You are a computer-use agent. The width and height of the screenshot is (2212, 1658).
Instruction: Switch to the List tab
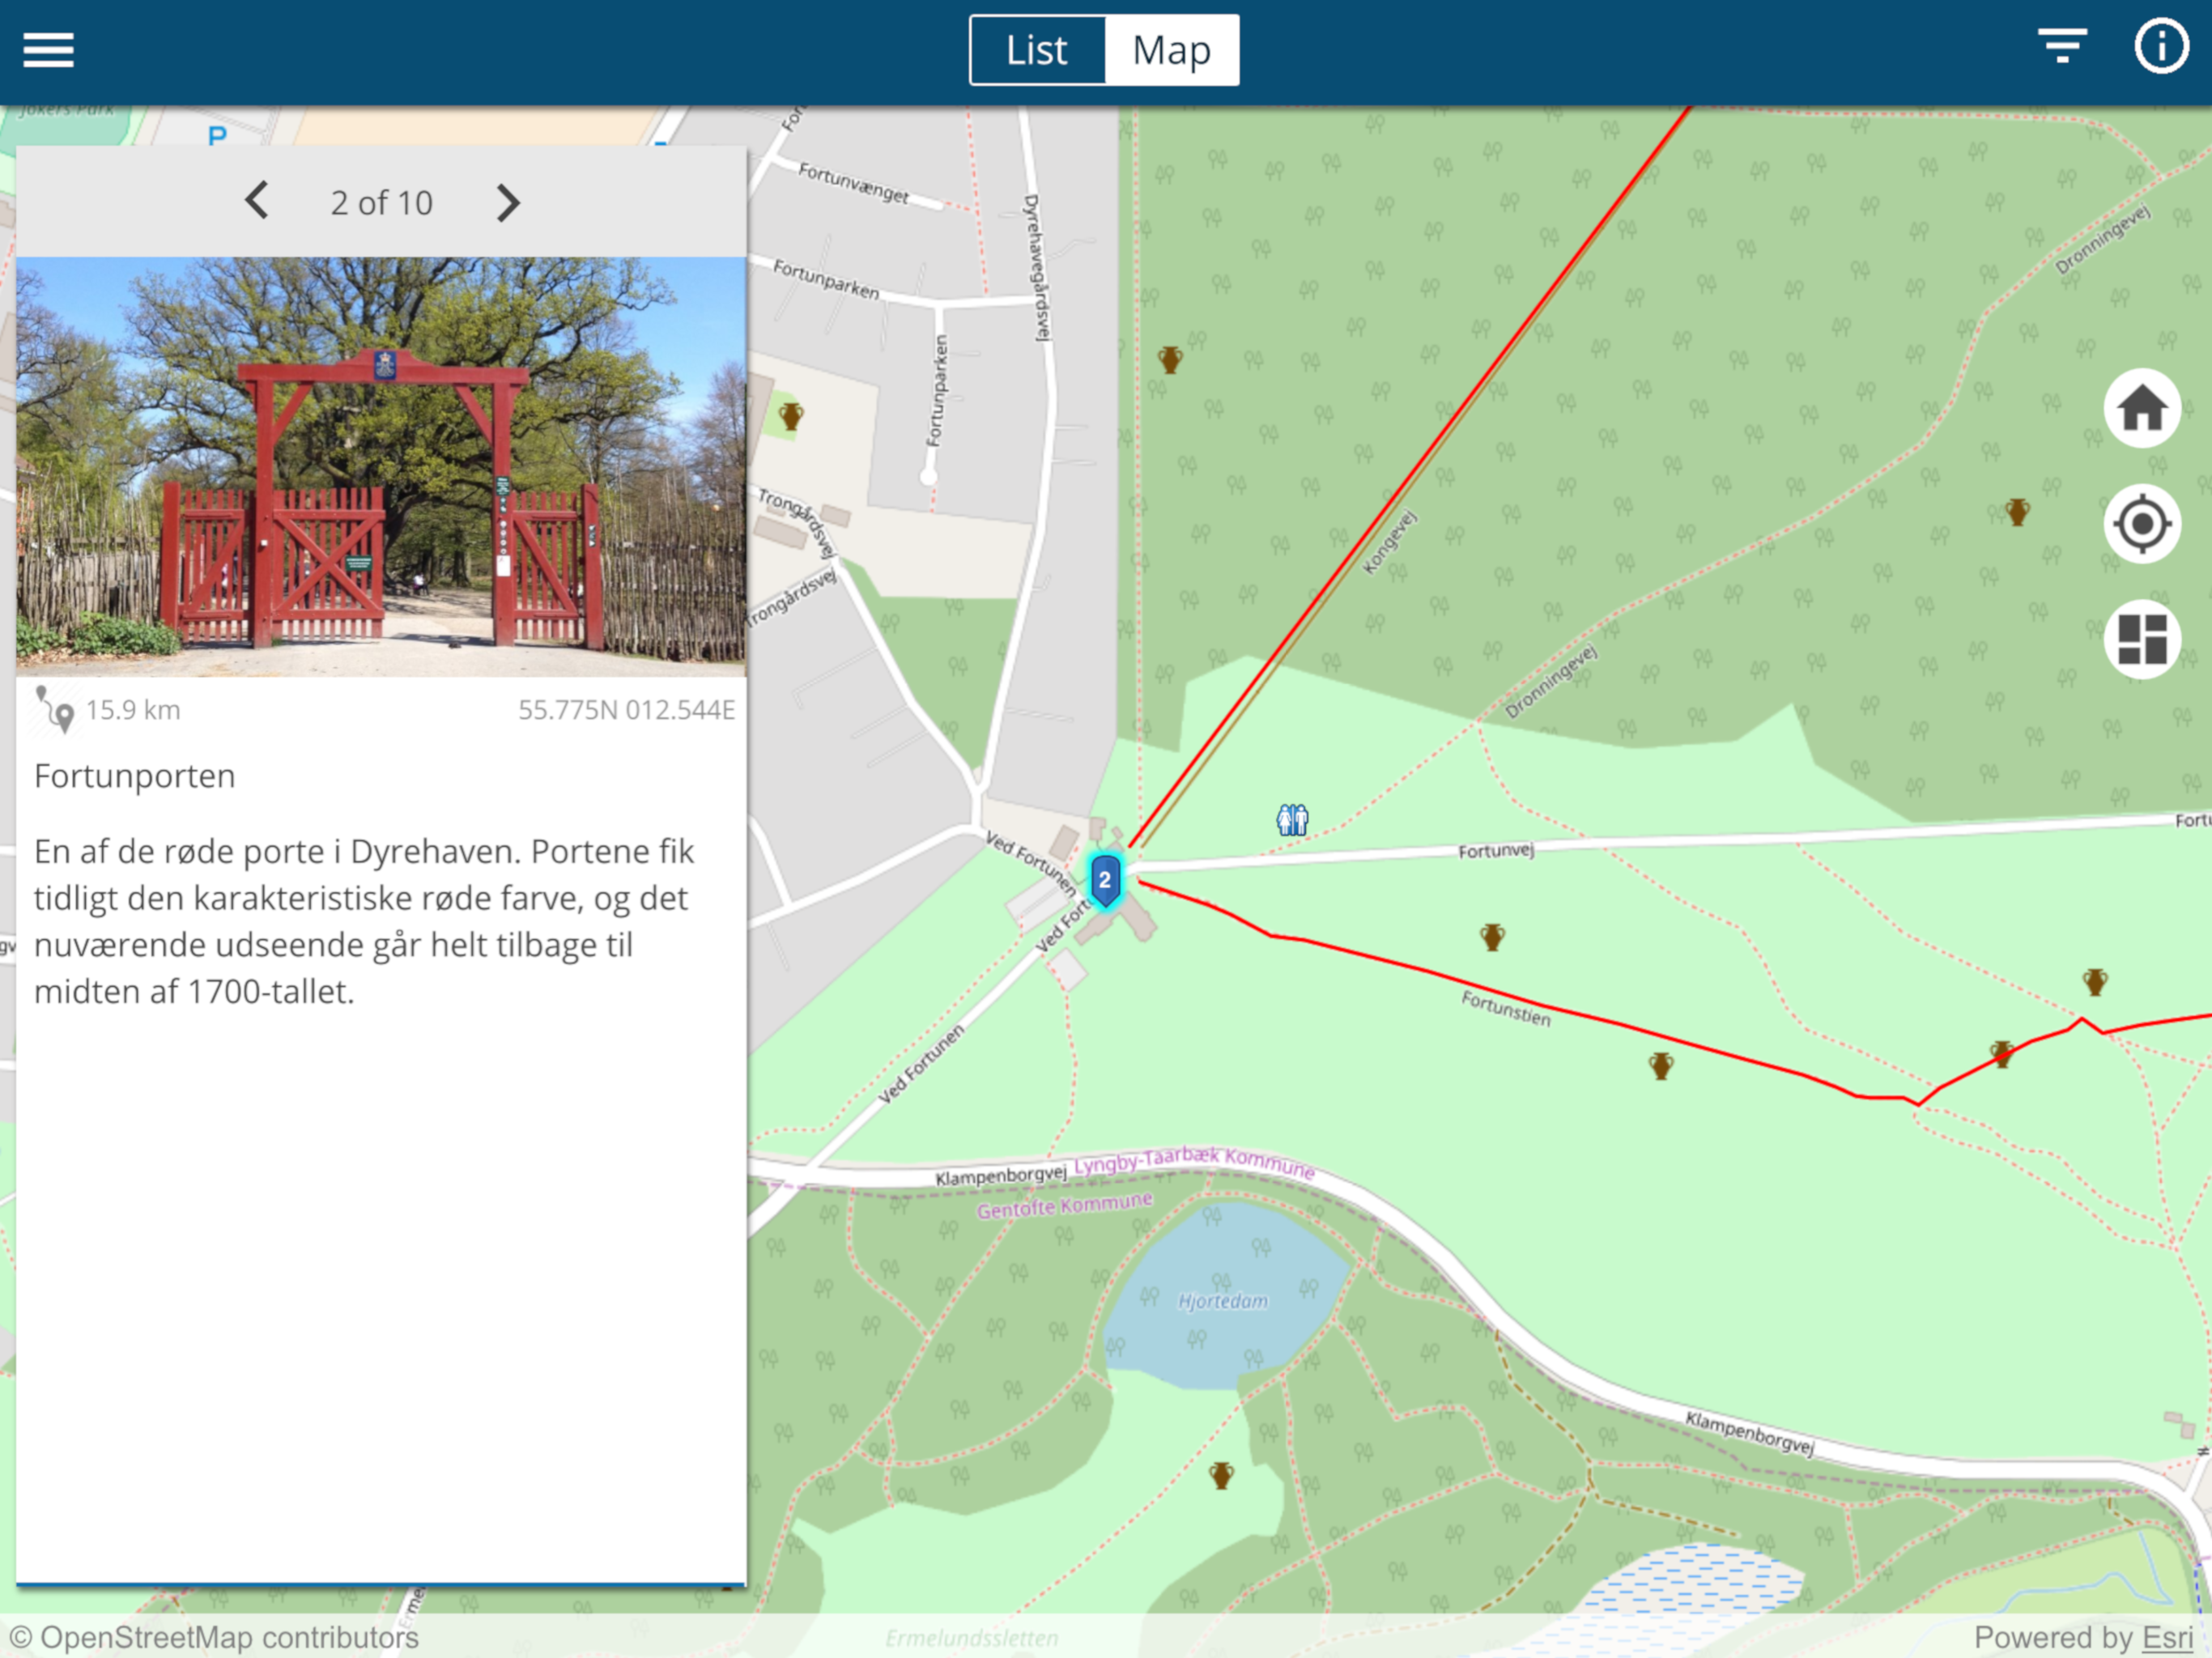(1037, 50)
